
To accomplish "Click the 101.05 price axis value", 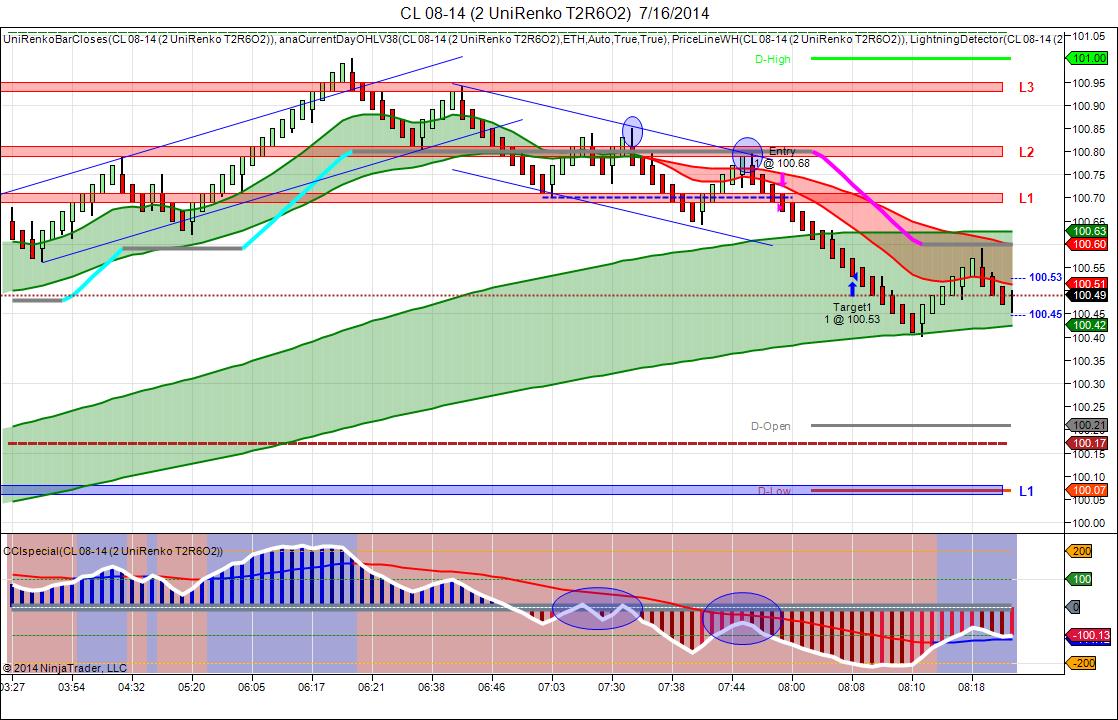I will [x=1089, y=36].
